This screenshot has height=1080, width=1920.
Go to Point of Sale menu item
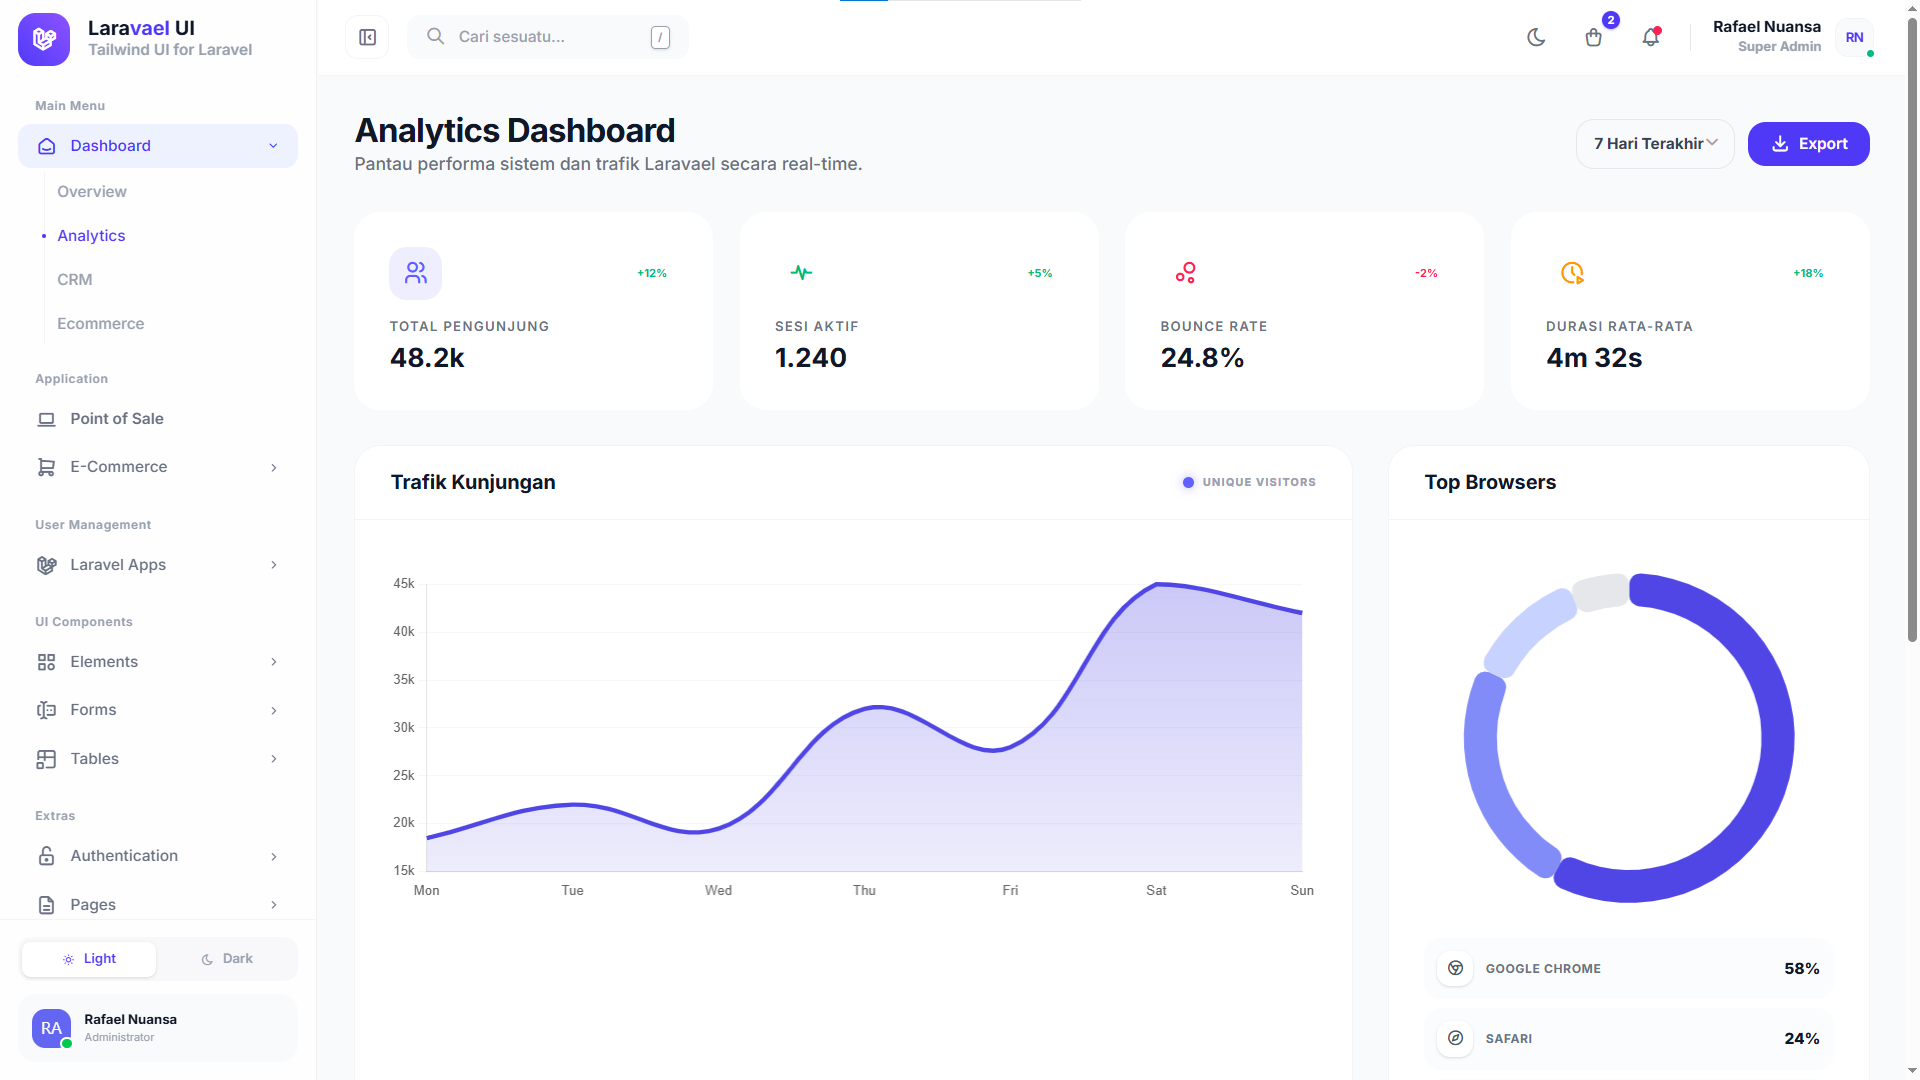[x=117, y=419]
